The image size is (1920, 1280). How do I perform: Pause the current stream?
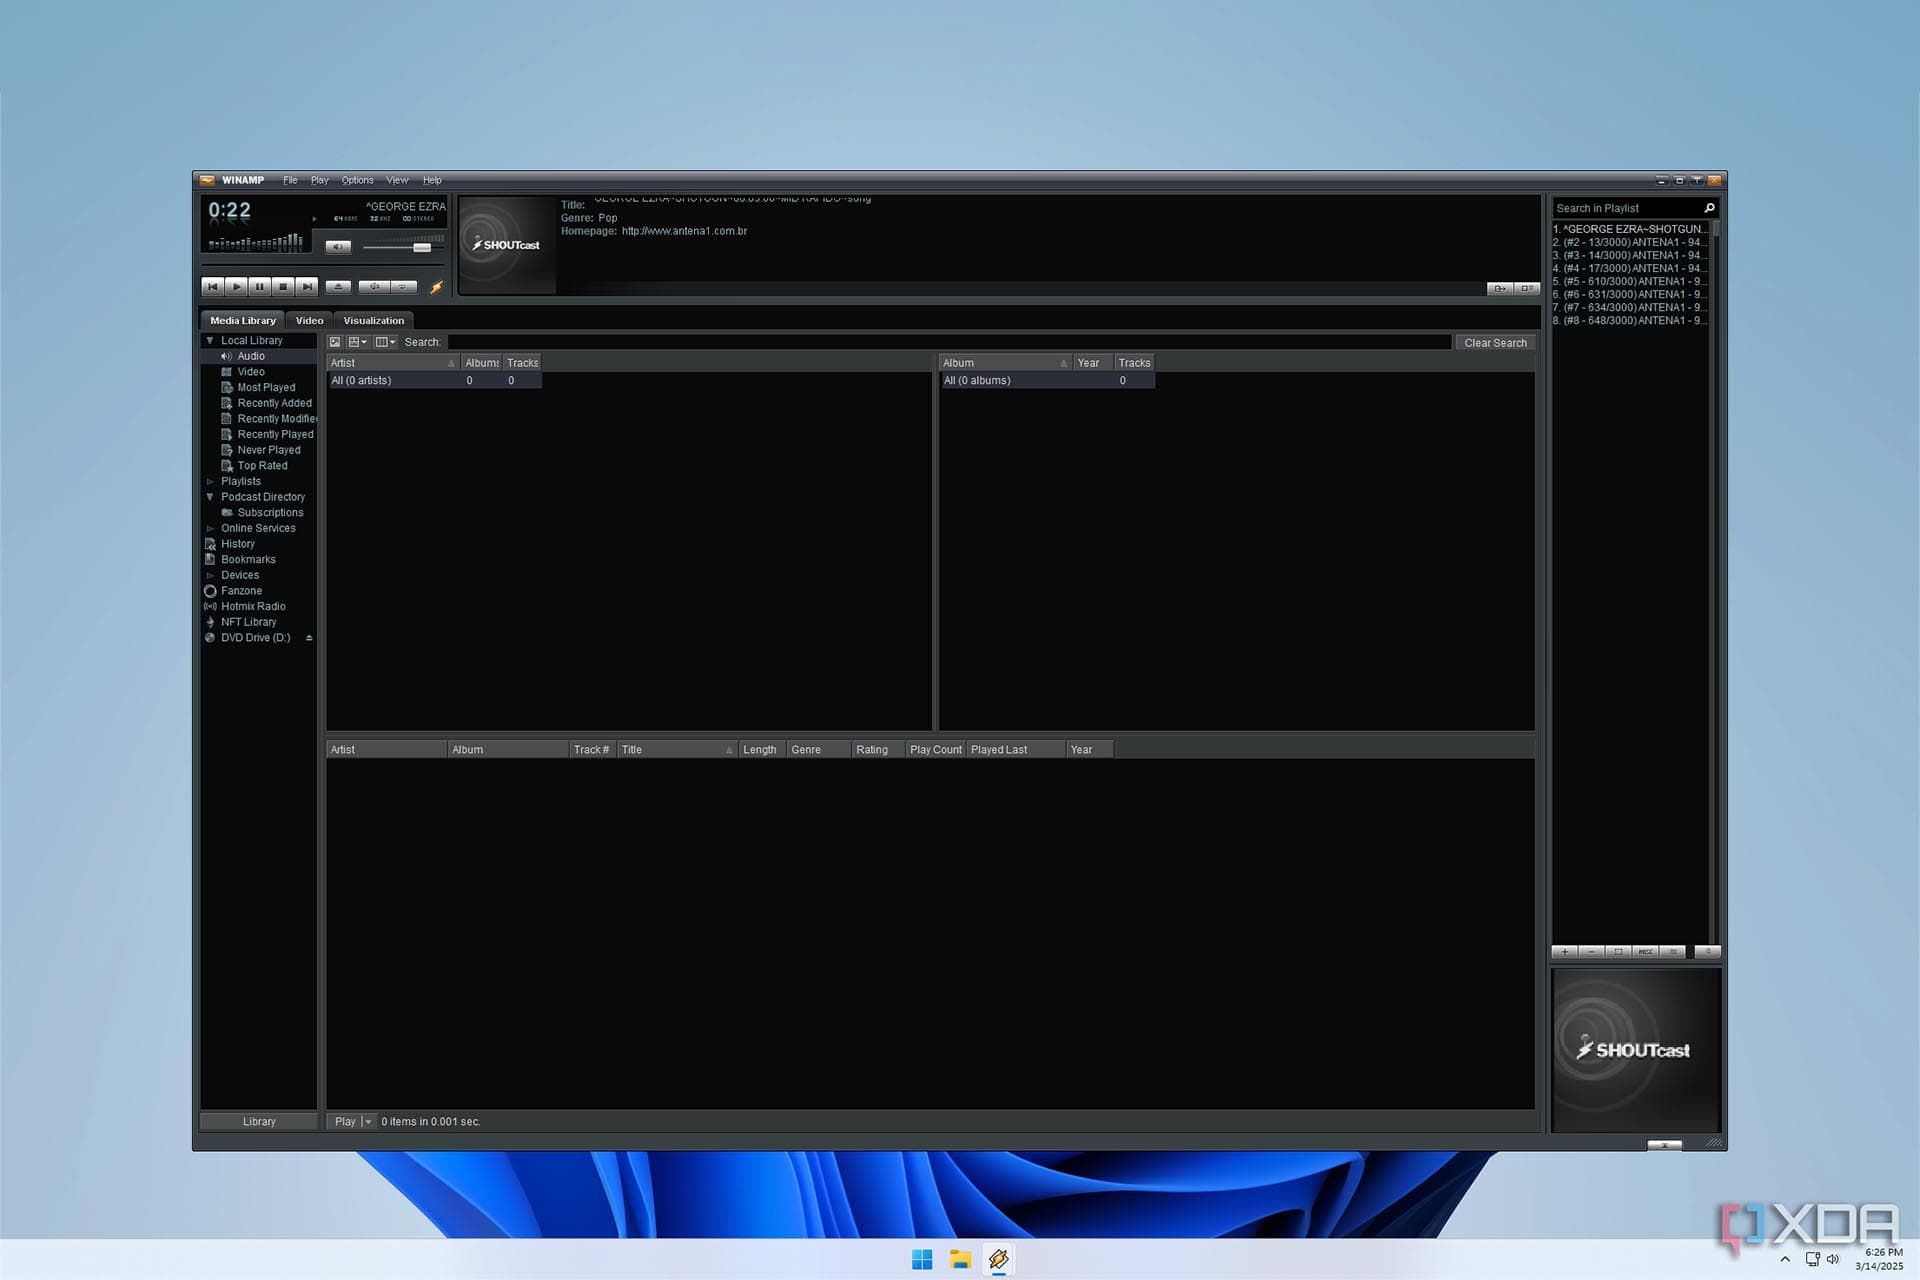[x=259, y=287]
